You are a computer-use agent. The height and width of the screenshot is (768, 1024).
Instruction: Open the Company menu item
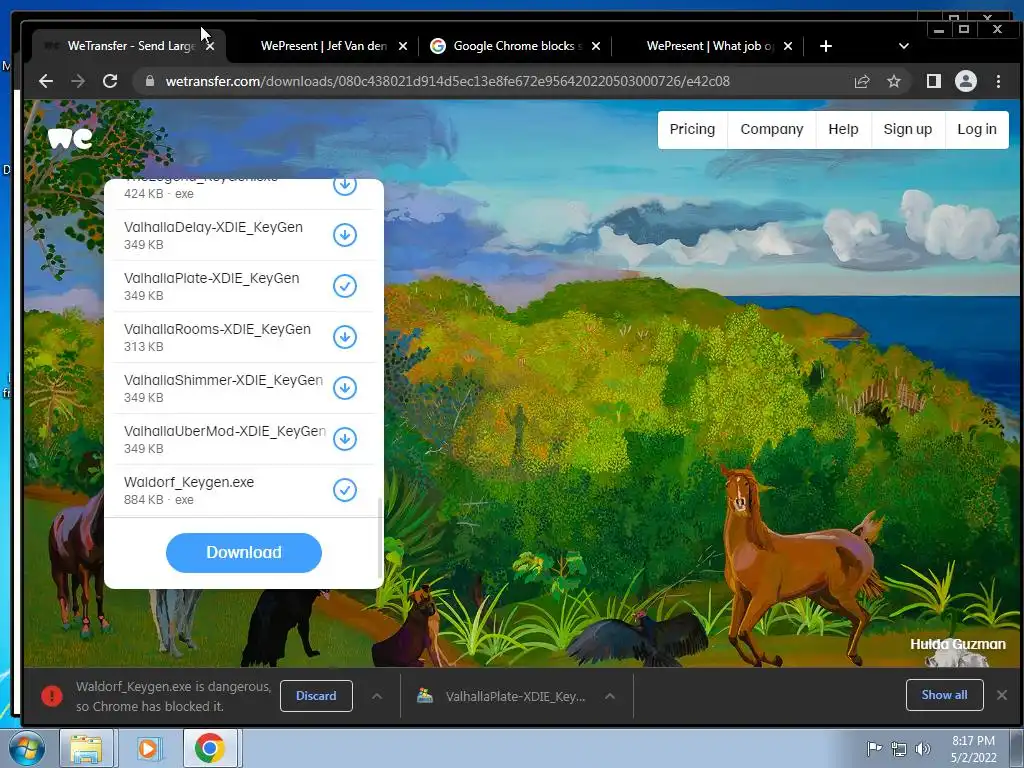[x=772, y=129]
